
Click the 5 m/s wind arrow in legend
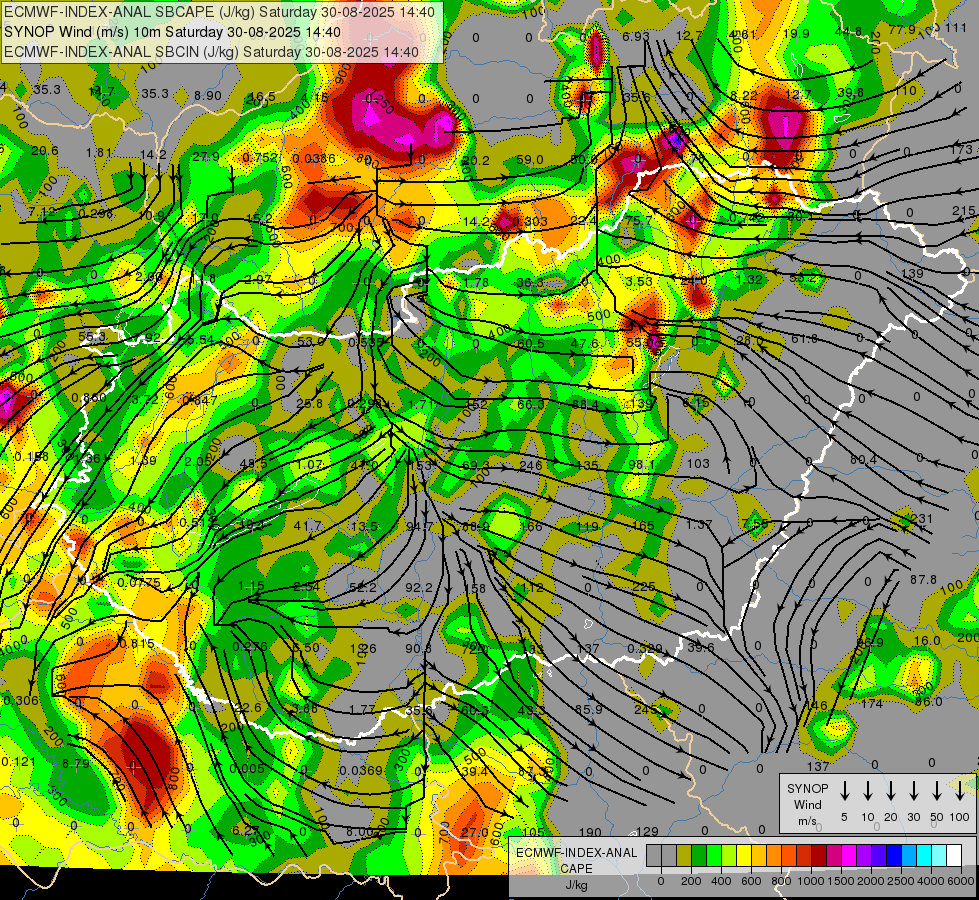844,791
